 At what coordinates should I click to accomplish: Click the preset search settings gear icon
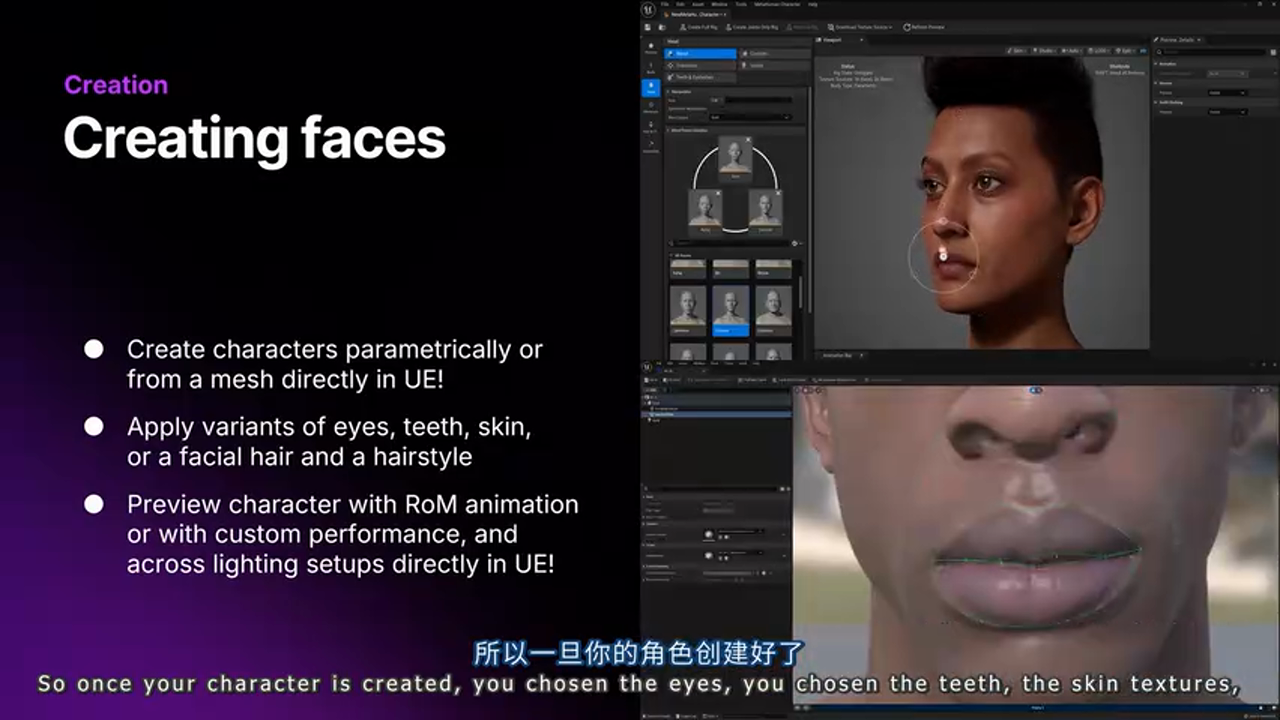[795, 243]
